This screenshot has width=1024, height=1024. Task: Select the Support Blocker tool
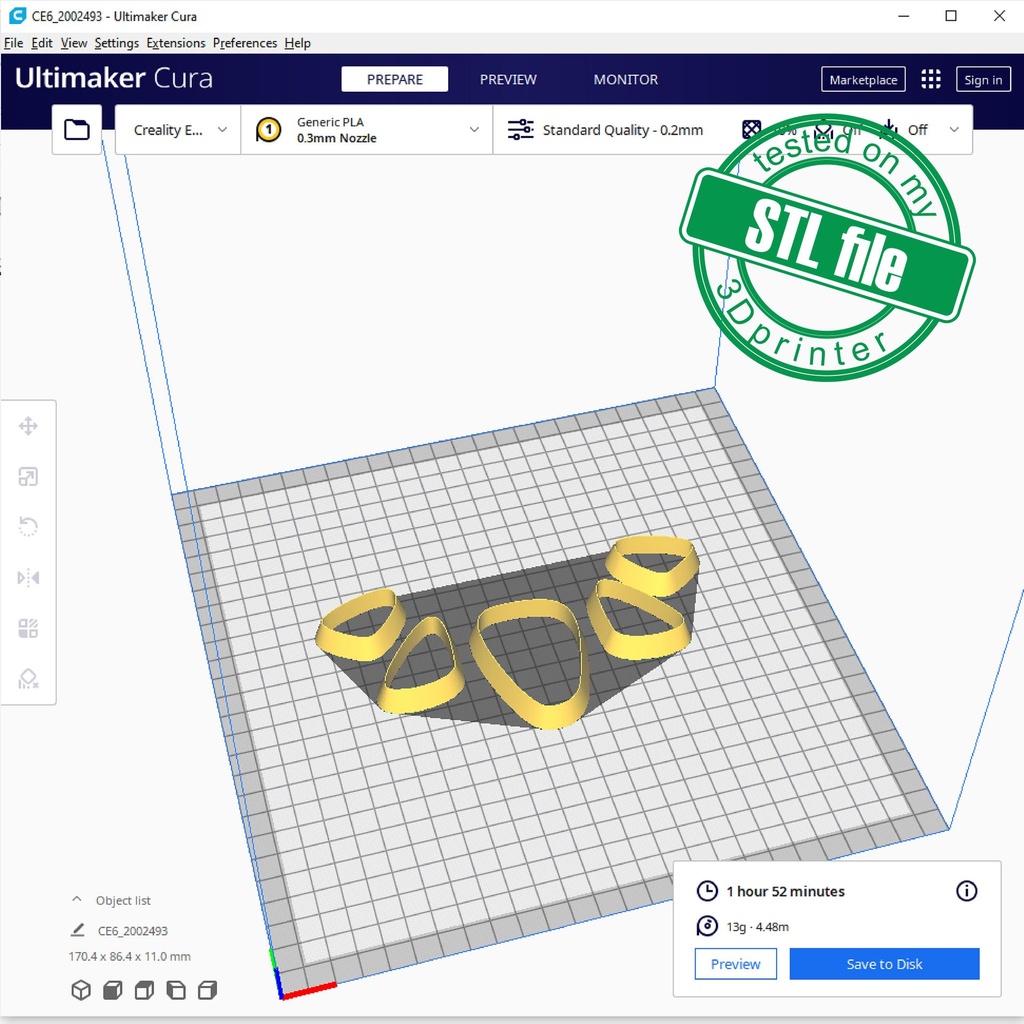point(28,679)
